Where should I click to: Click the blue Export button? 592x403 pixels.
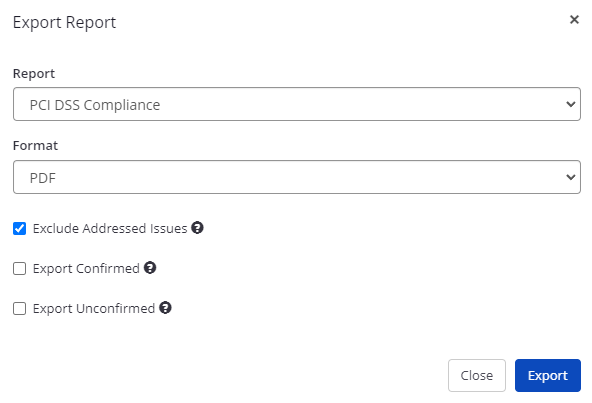coord(548,375)
